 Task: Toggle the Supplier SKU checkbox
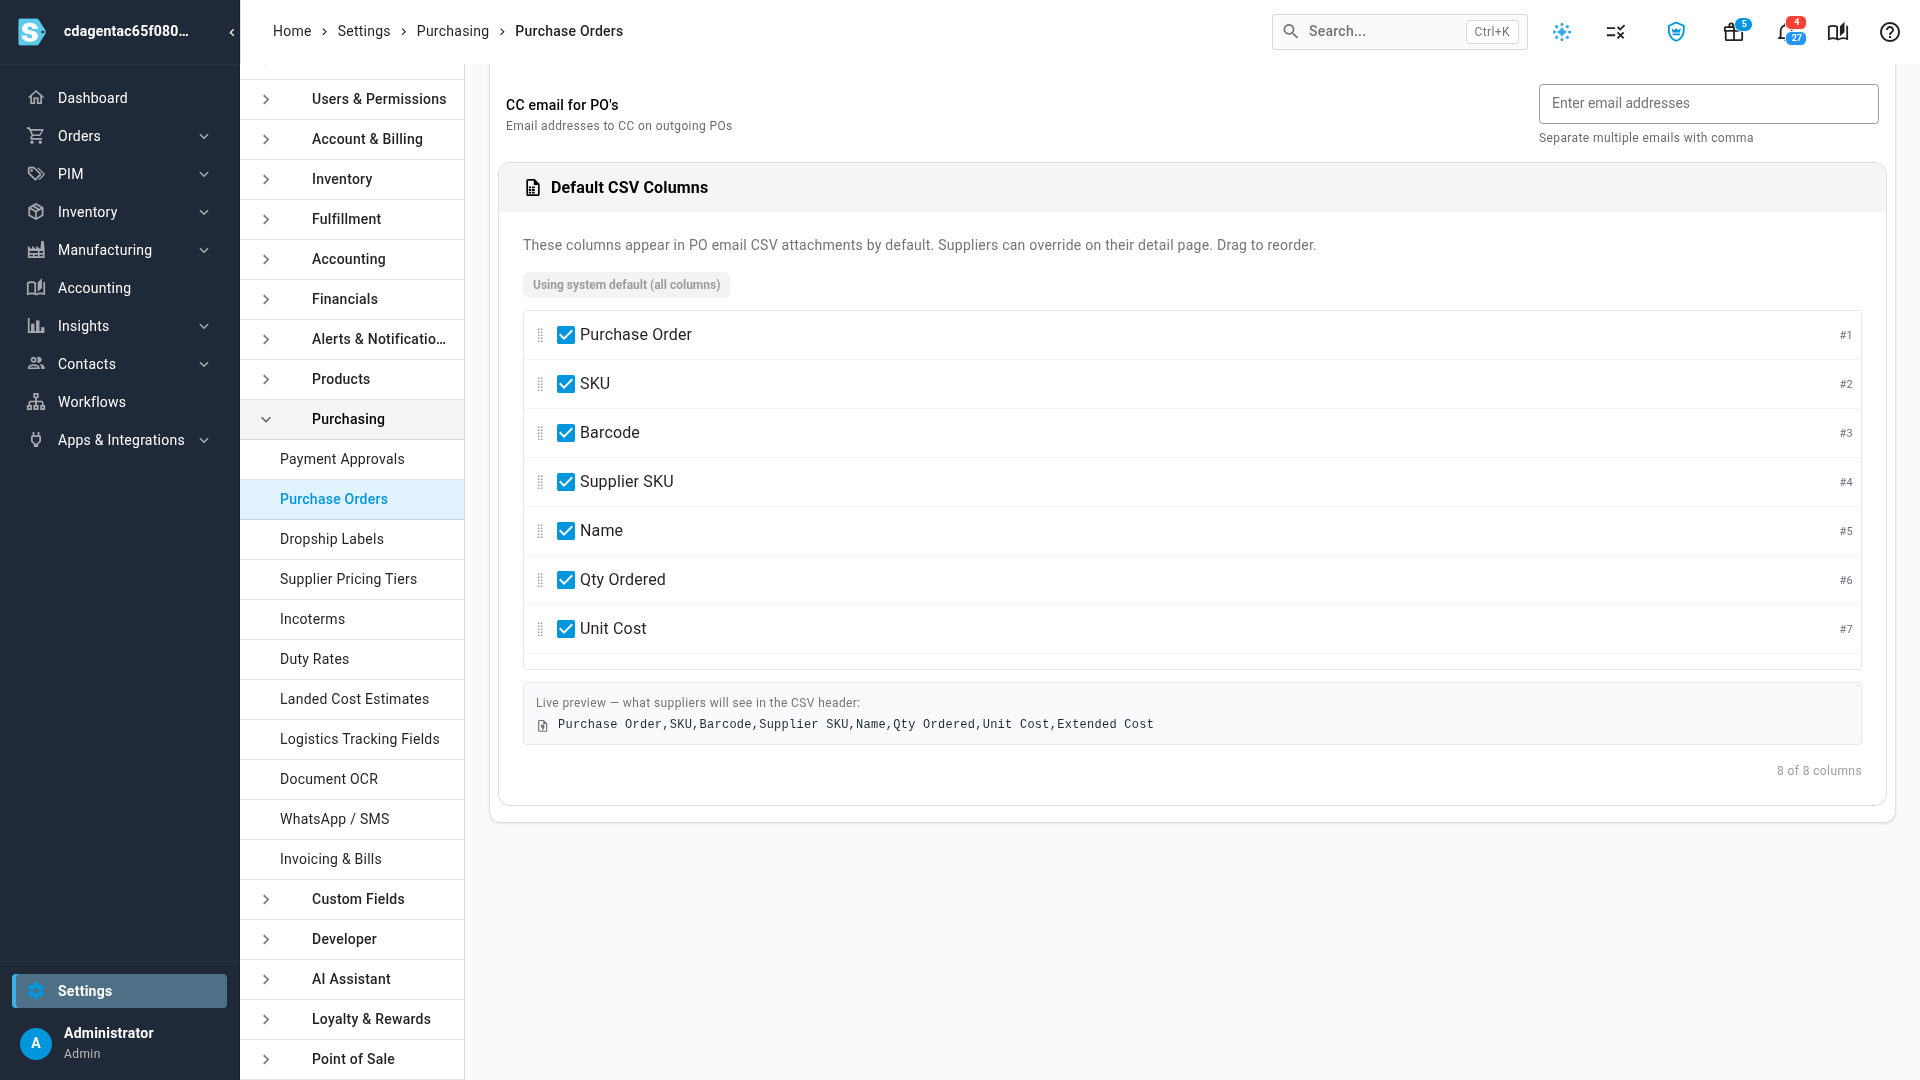click(566, 482)
